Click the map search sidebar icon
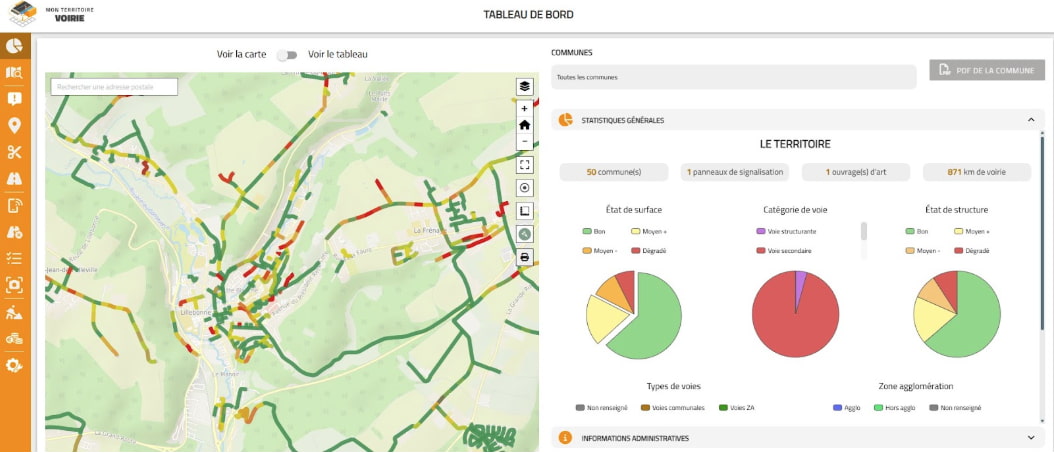 pos(14,73)
